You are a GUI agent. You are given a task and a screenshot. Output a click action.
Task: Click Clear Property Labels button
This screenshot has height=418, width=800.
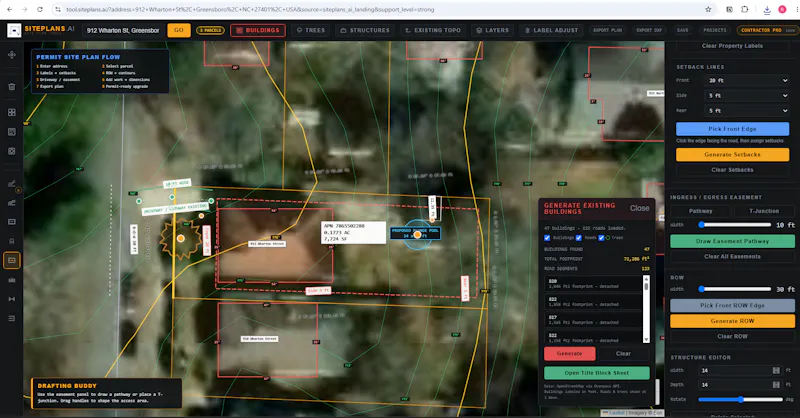pos(732,46)
